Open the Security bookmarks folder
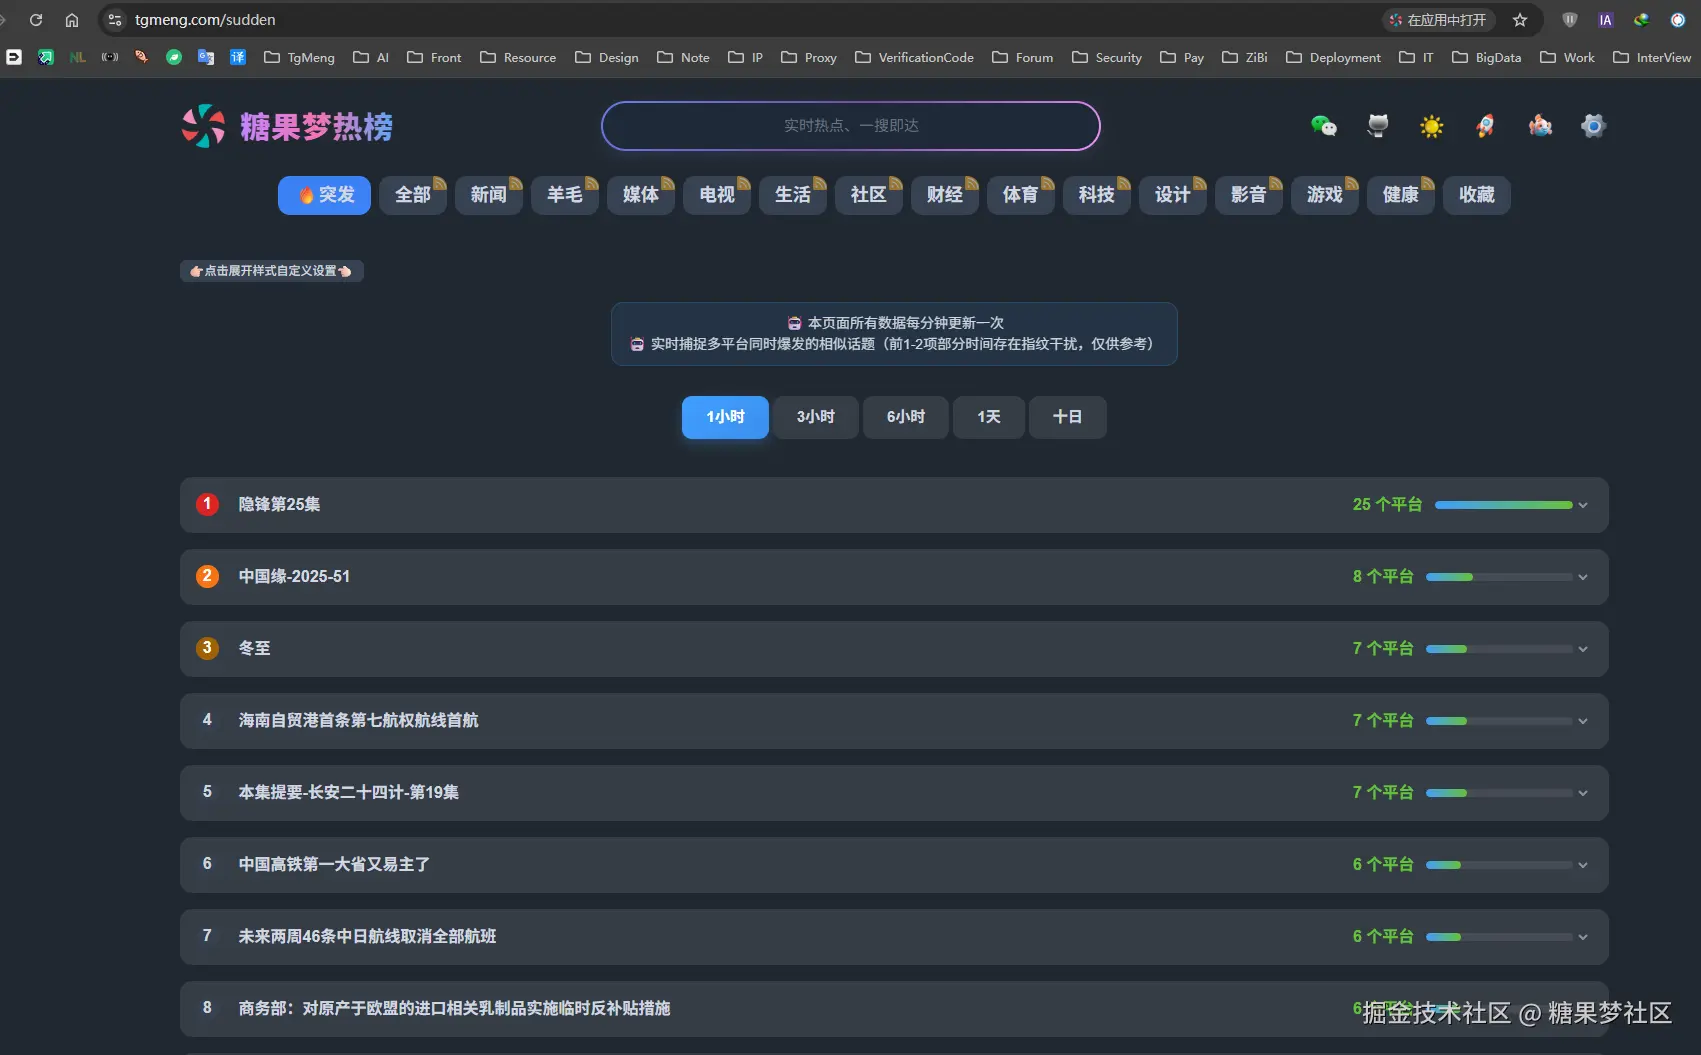Viewport: 1701px width, 1055px height. [x=1107, y=57]
